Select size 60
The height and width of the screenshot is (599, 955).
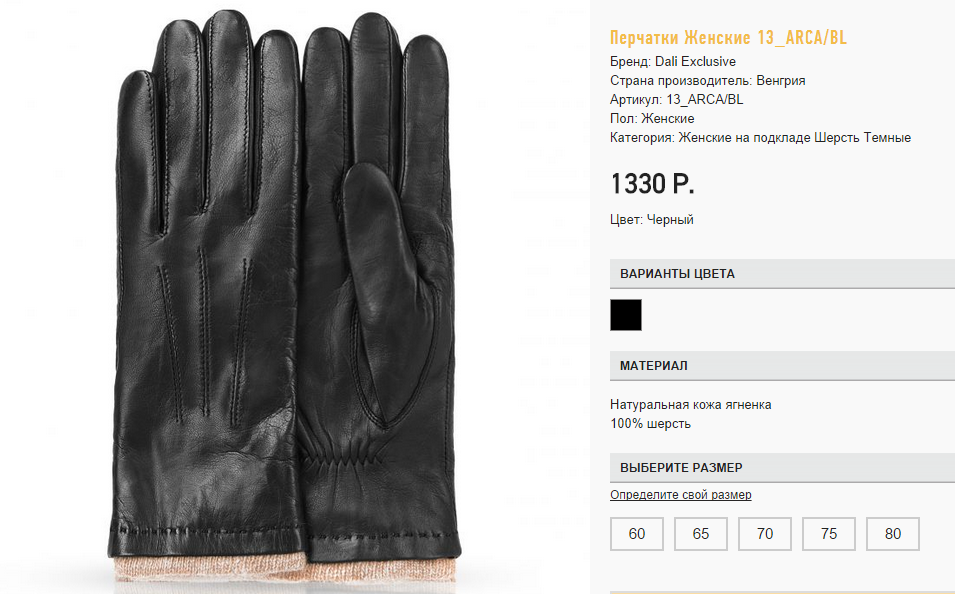[x=636, y=534]
